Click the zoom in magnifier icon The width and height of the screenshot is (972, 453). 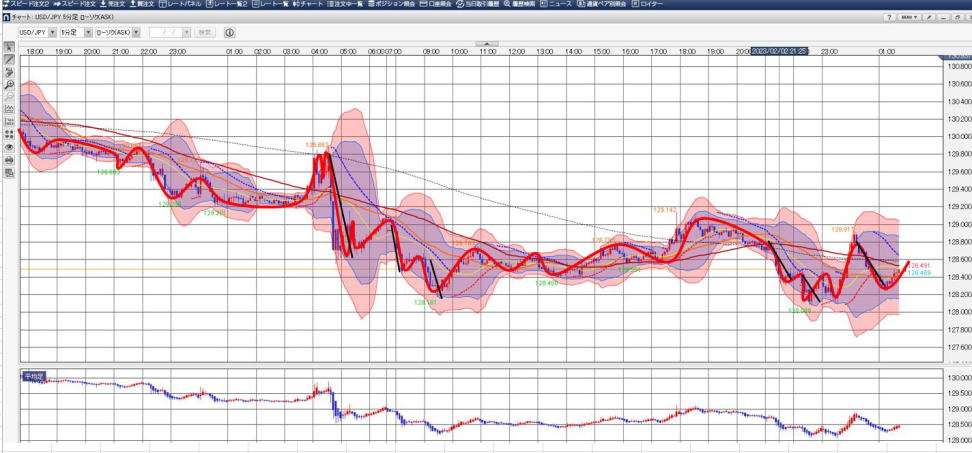click(x=9, y=85)
